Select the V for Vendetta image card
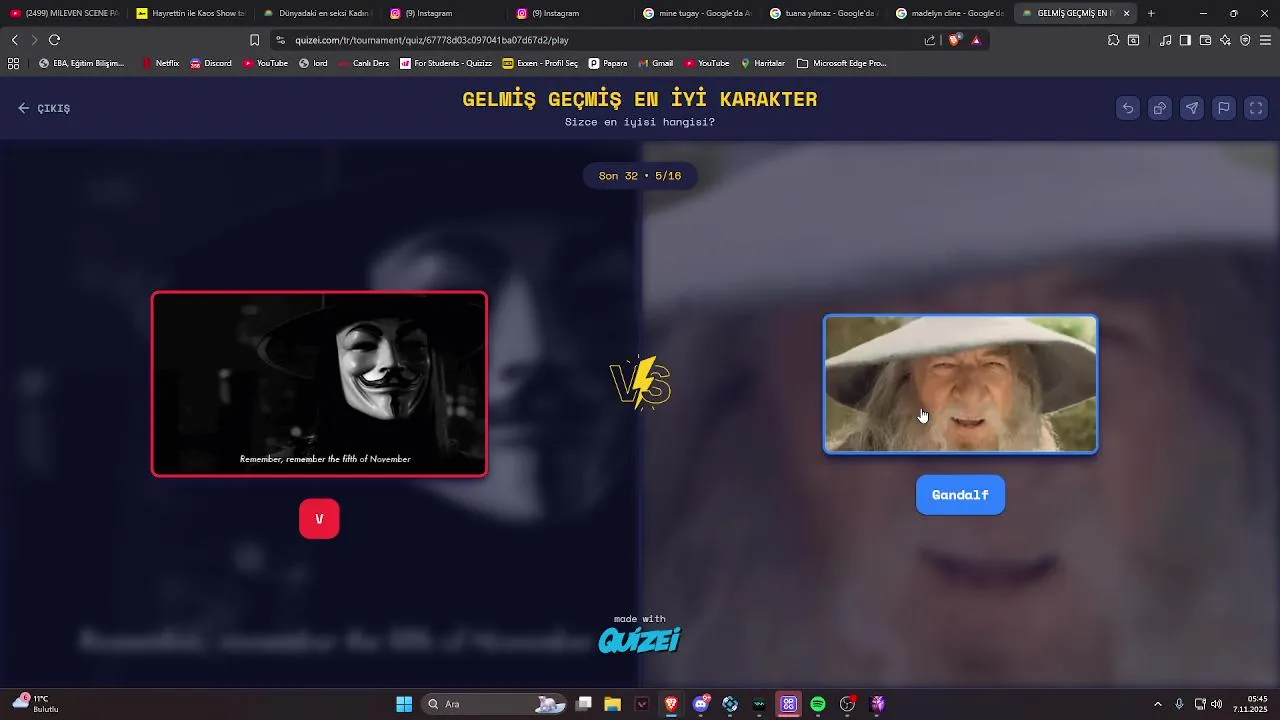The height and width of the screenshot is (720, 1280). click(319, 384)
